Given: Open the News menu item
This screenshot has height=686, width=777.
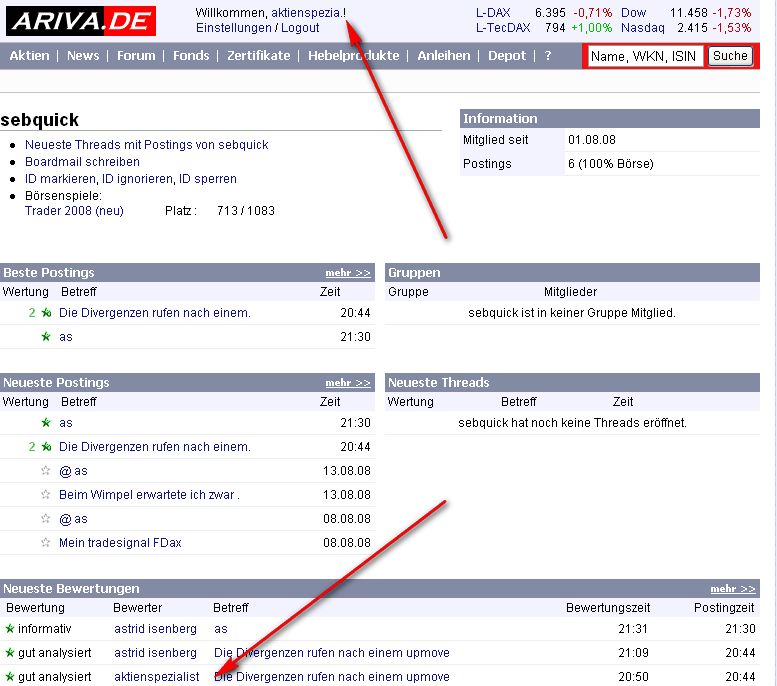Looking at the screenshot, I should pos(83,56).
